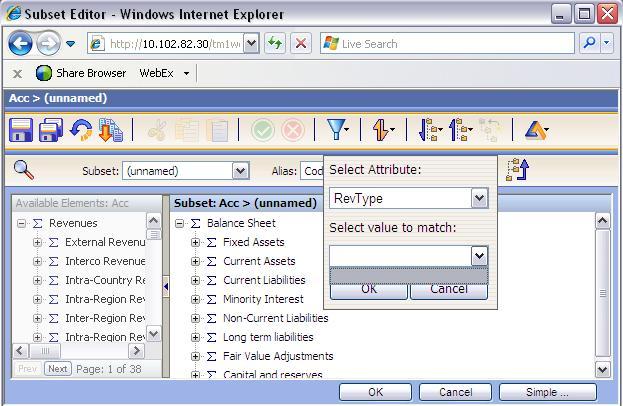The height and width of the screenshot is (406, 623).
Task: Open the Sort orange arrows tool
Action: [x=383, y=130]
